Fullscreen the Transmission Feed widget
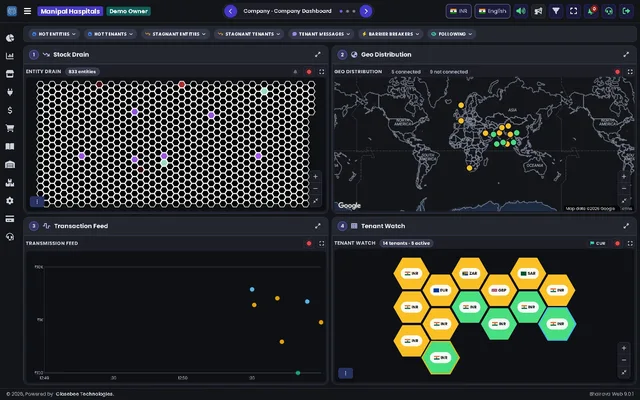Screen dimensions: 640x400 322,243
